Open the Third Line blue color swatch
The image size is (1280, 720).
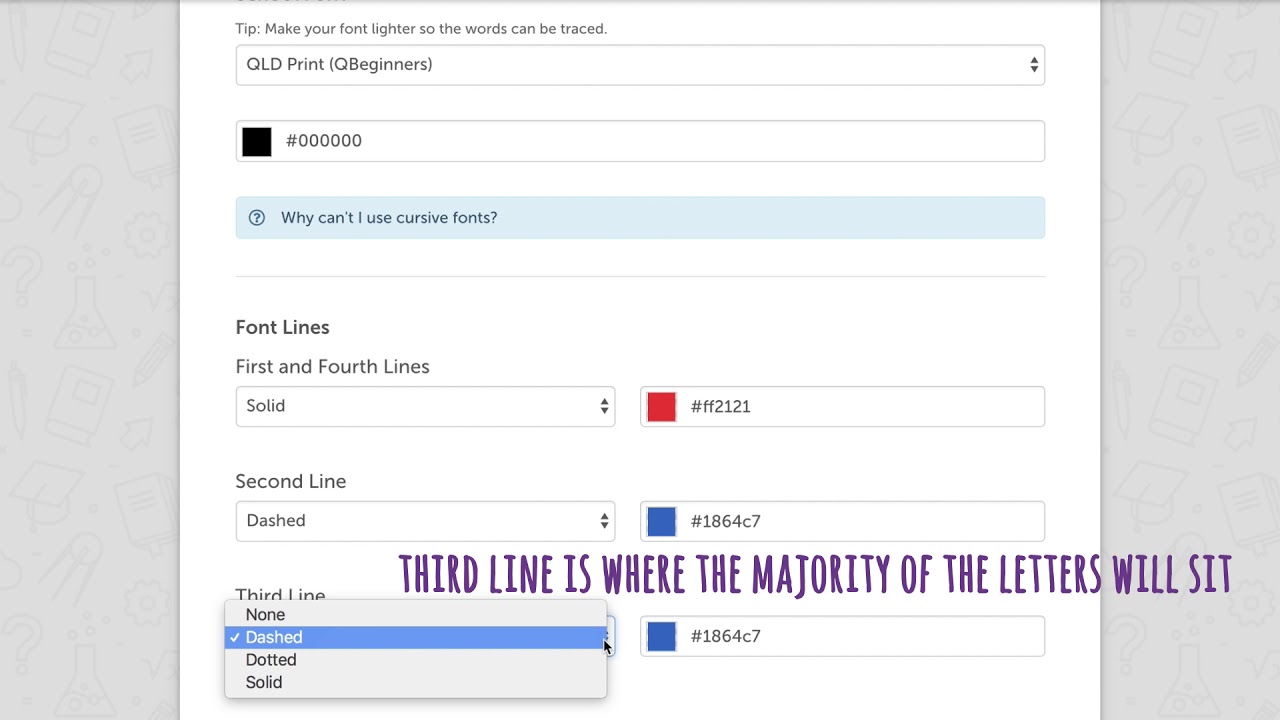click(662, 637)
